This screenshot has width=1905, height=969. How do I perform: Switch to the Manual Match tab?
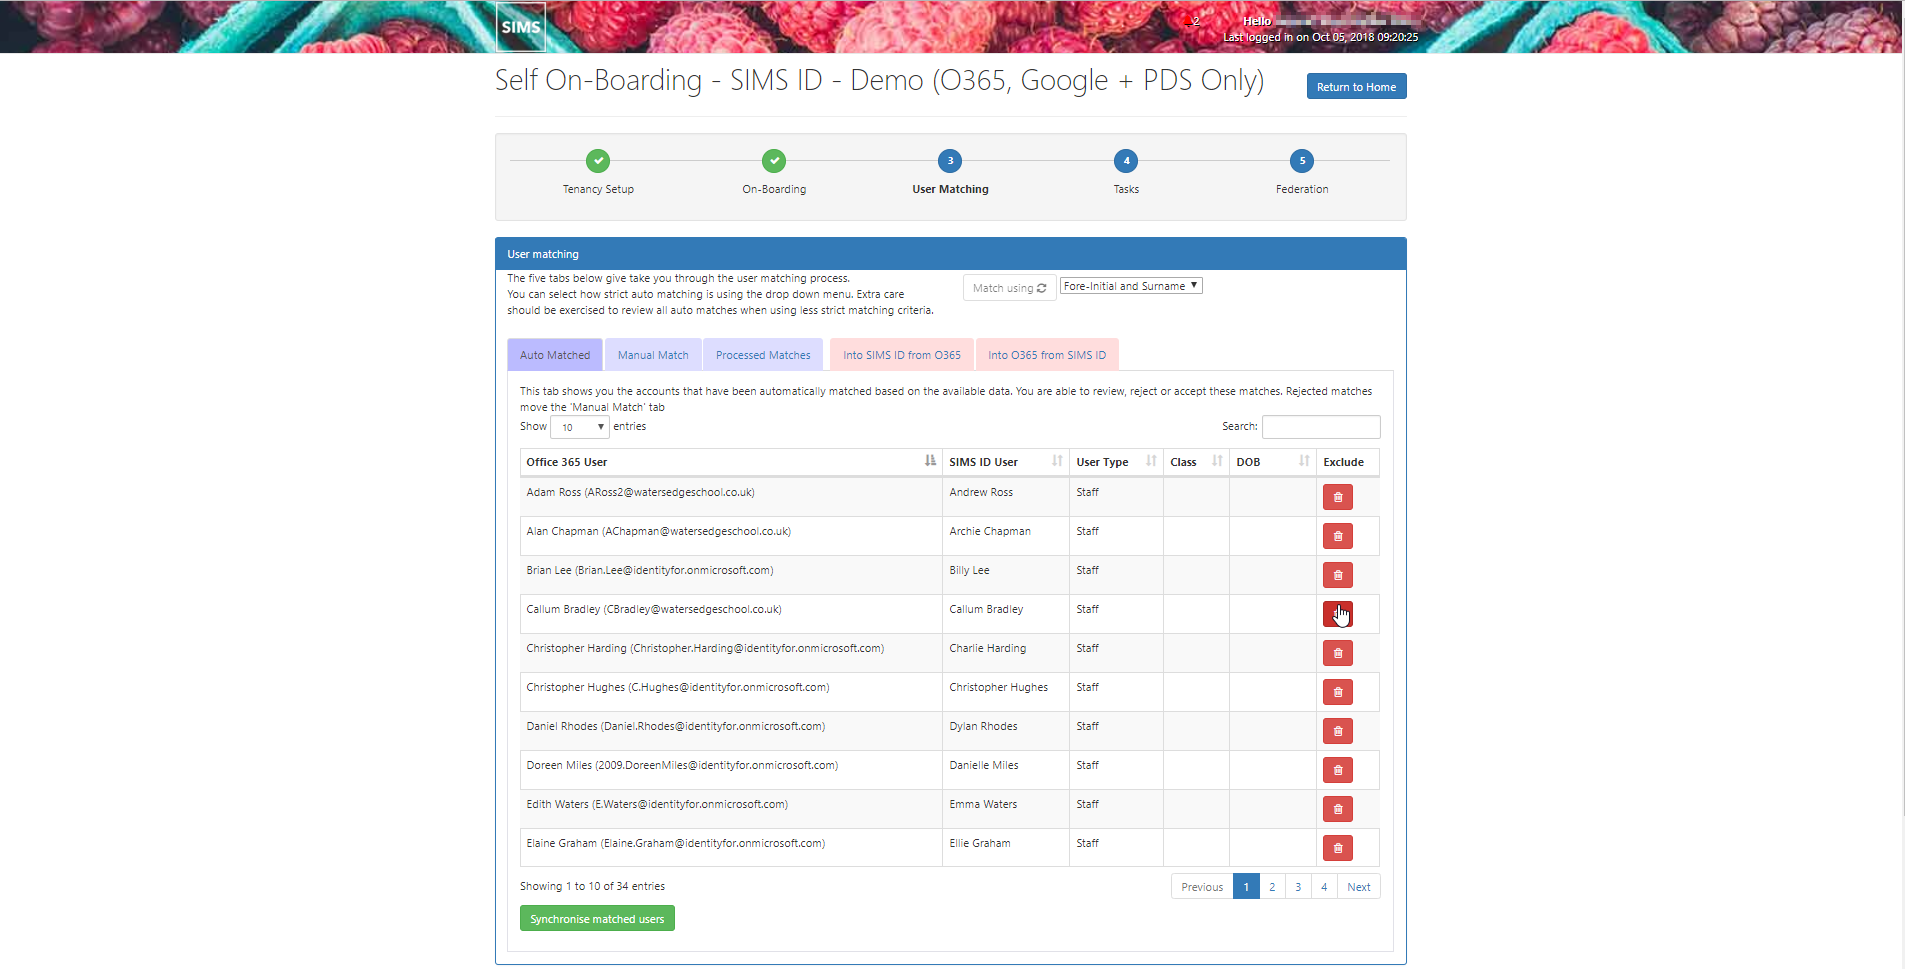coord(653,355)
